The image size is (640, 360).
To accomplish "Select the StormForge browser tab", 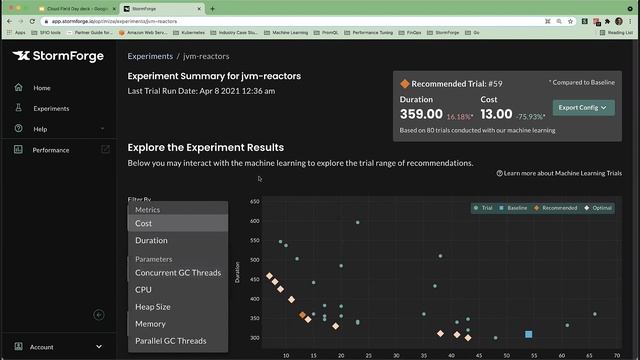I will [162, 9].
